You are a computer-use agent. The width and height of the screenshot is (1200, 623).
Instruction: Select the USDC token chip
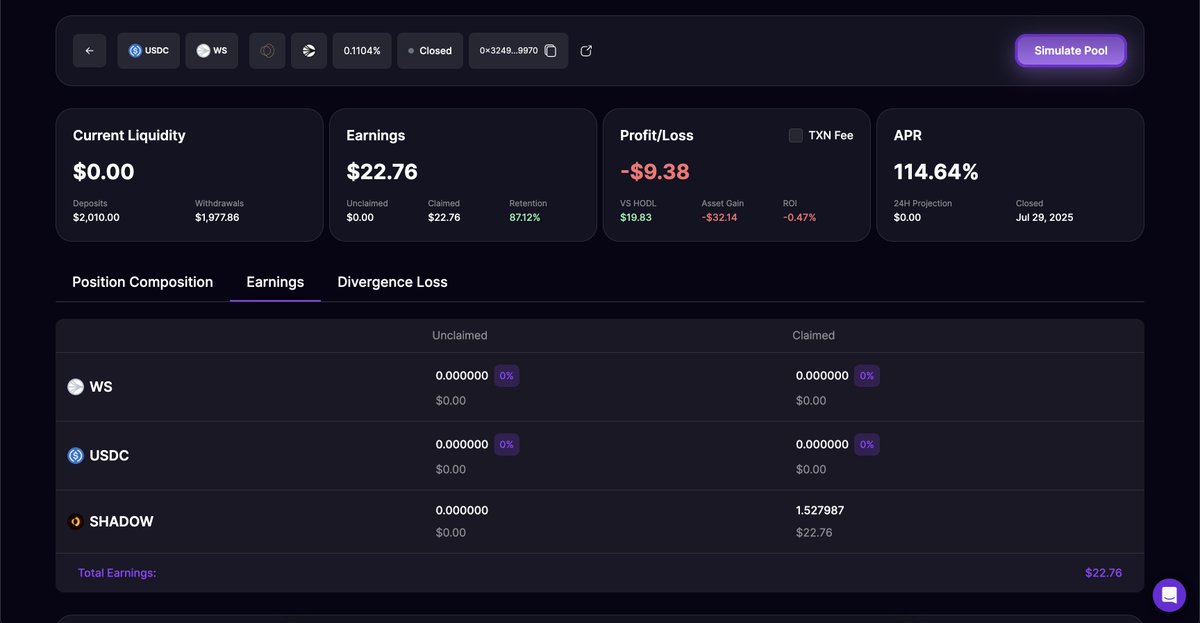[149, 51]
